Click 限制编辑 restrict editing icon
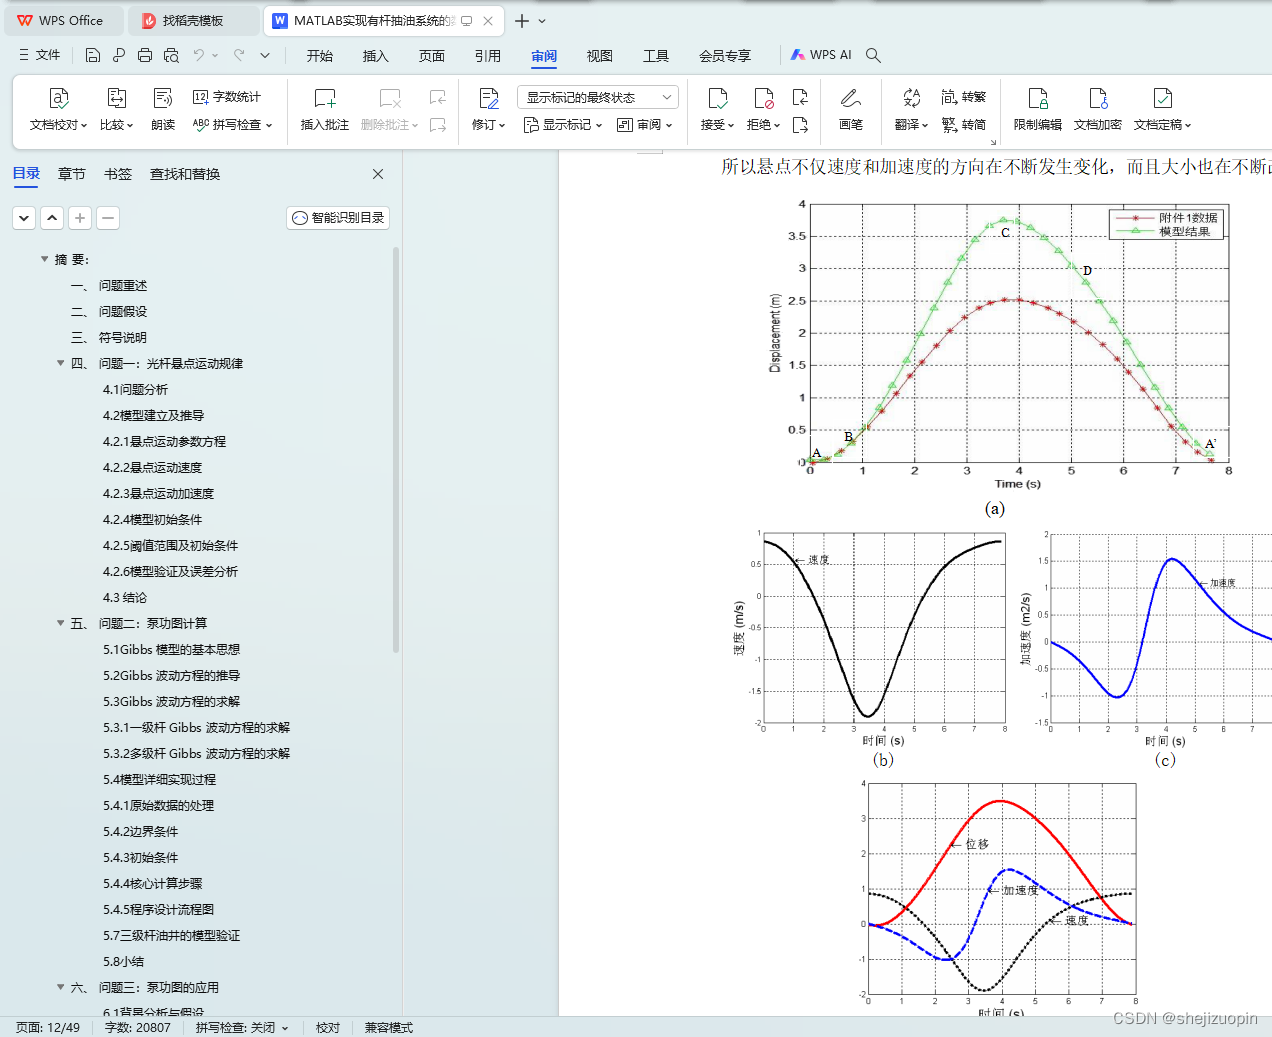The image size is (1272, 1037). 1038,98
